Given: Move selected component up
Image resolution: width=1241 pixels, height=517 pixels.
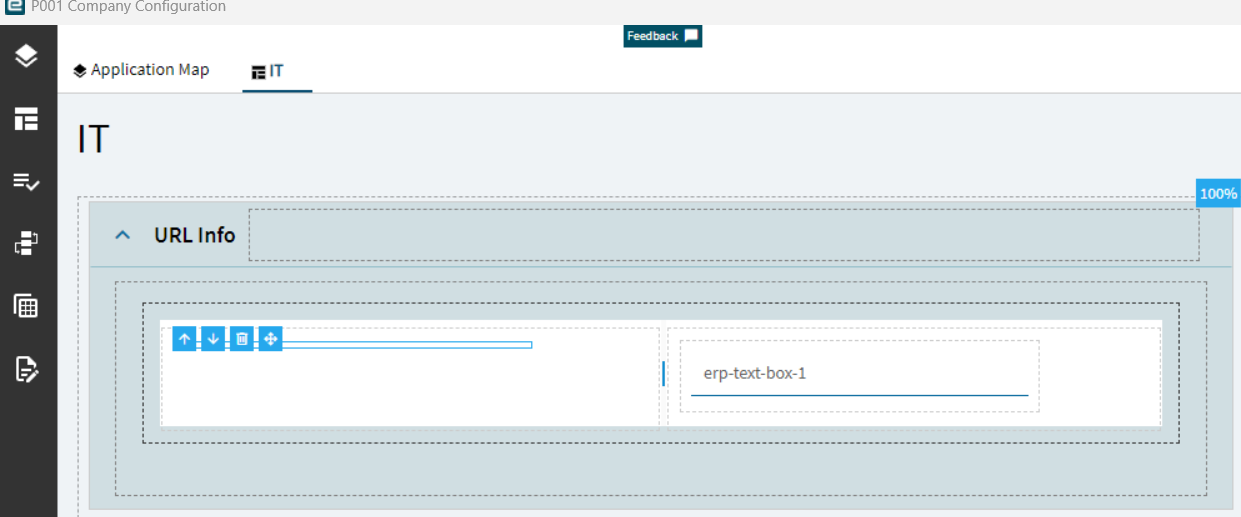Looking at the screenshot, I should coord(184,339).
